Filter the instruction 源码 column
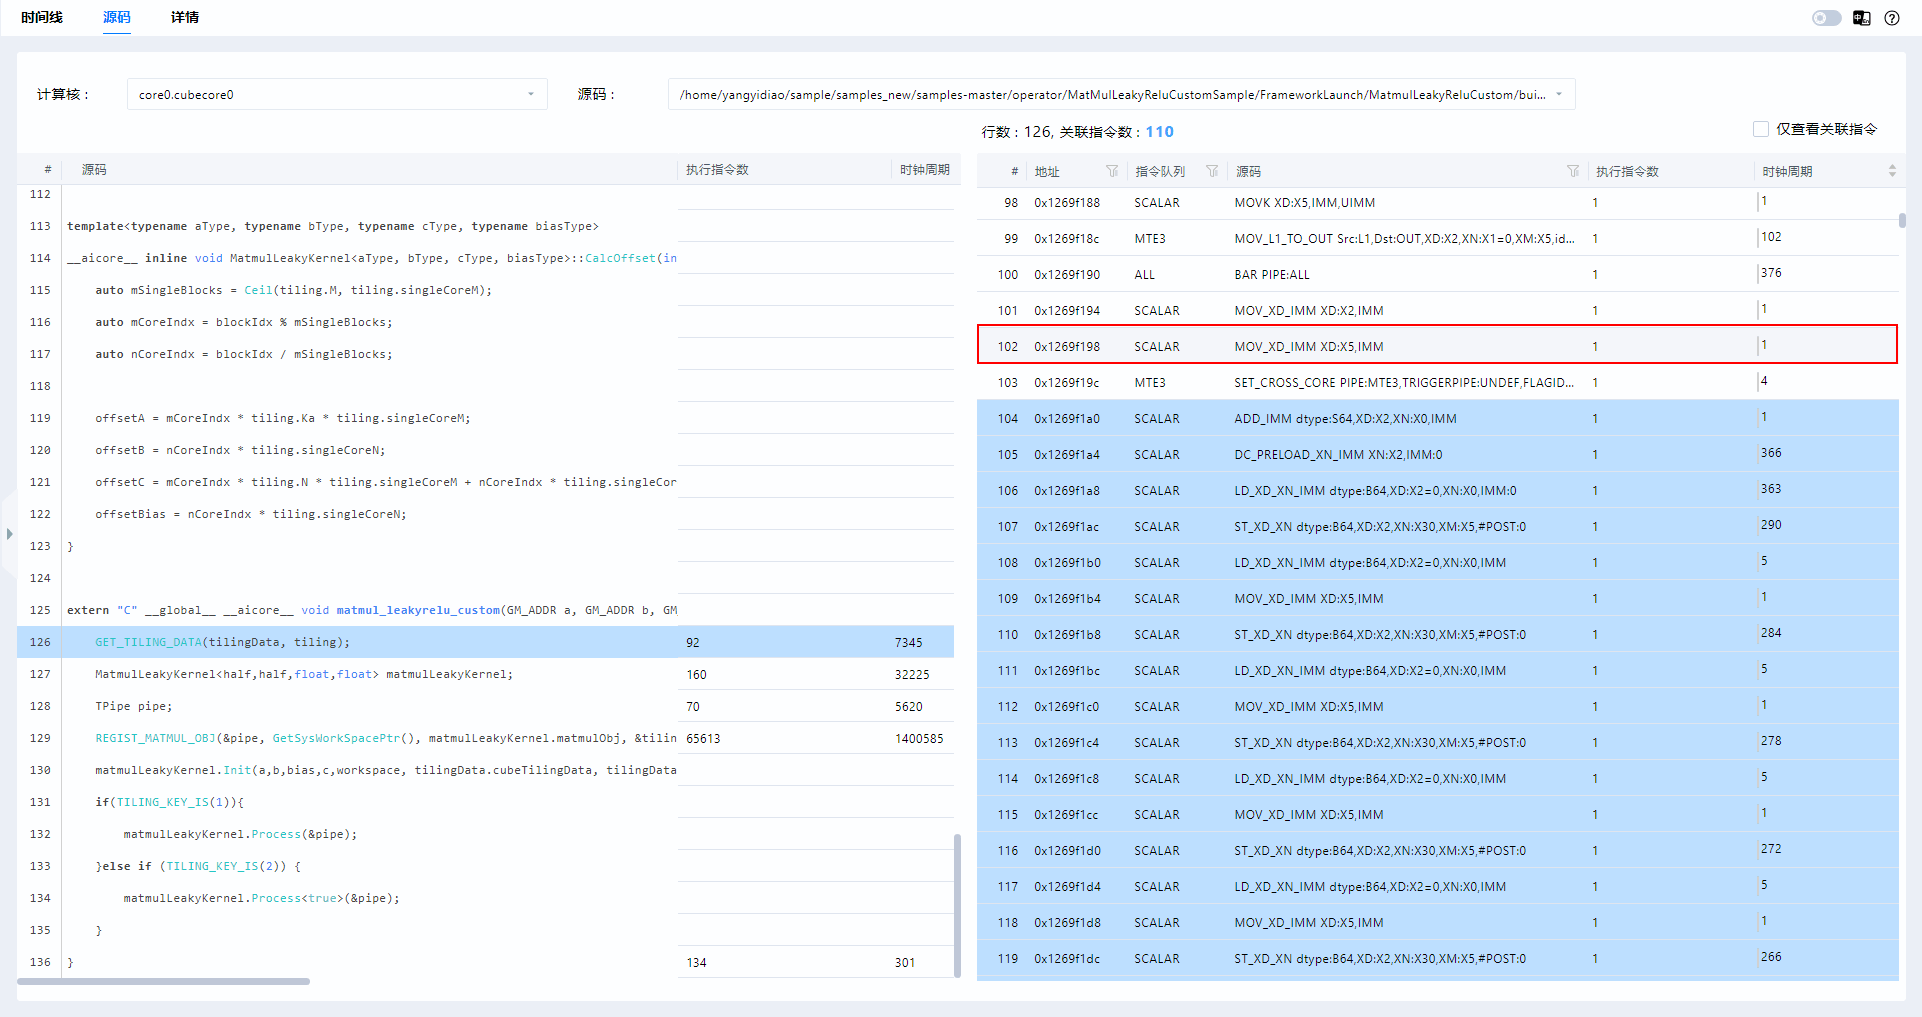Image resolution: width=1922 pixels, height=1017 pixels. coord(1573,171)
